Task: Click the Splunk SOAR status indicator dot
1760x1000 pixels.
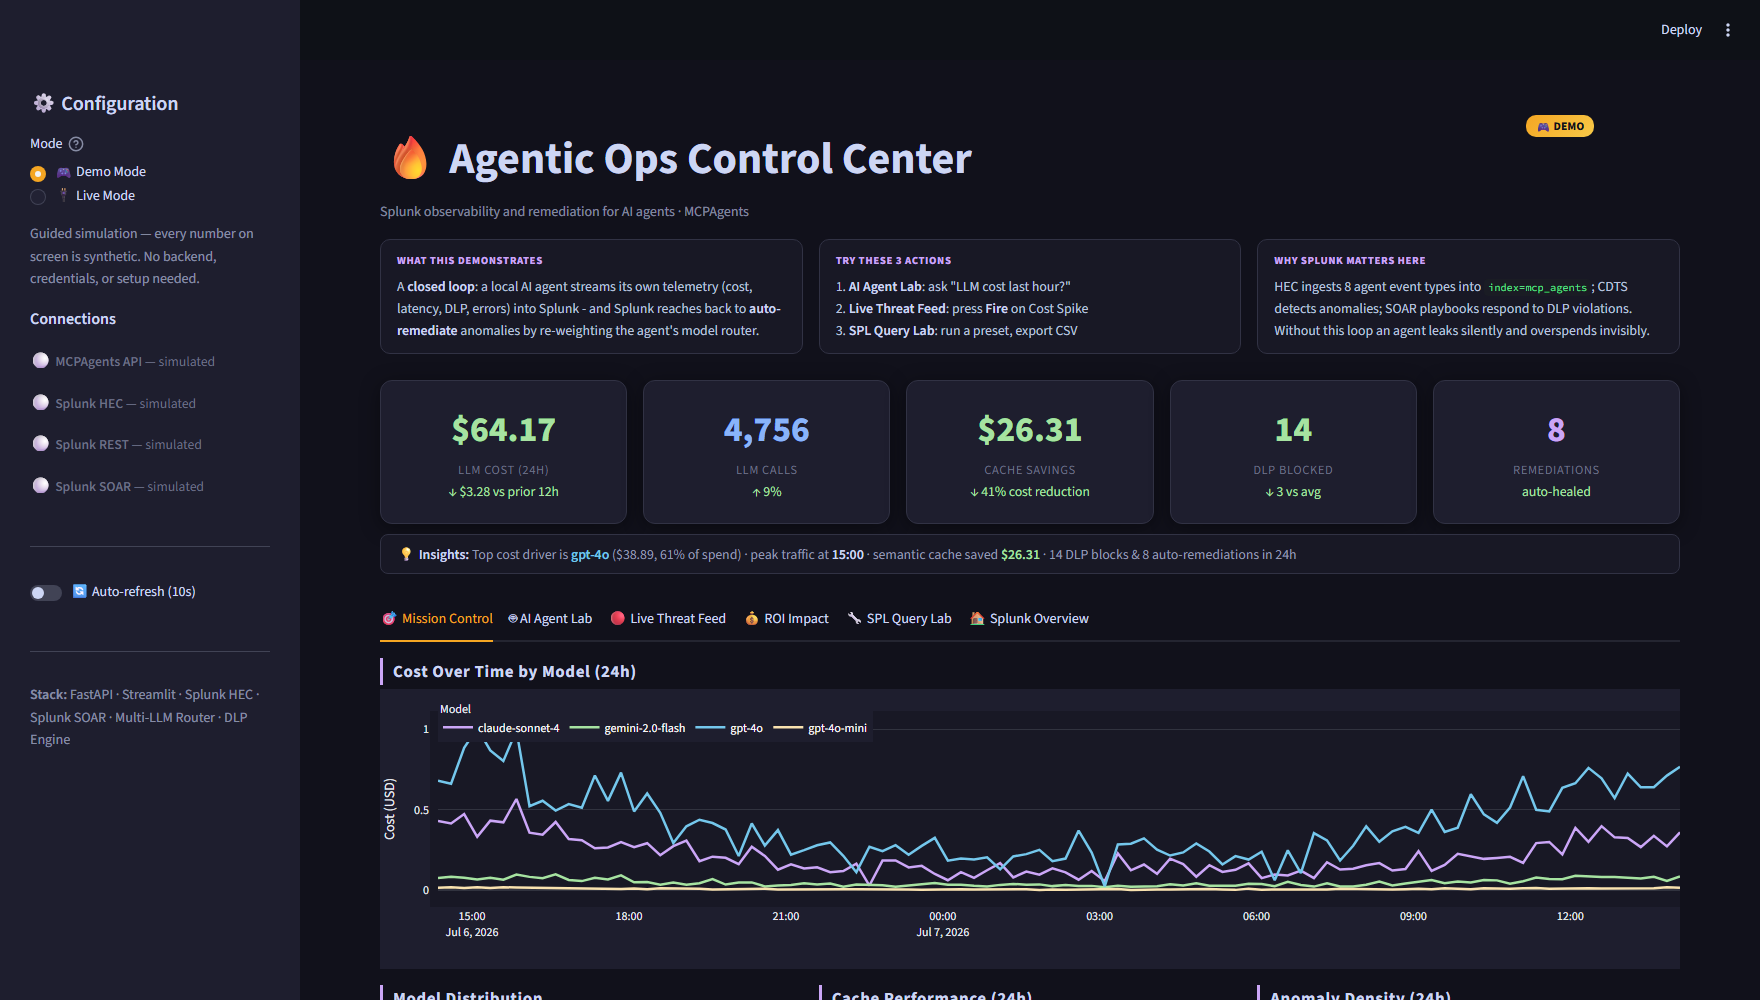Action: 41,485
